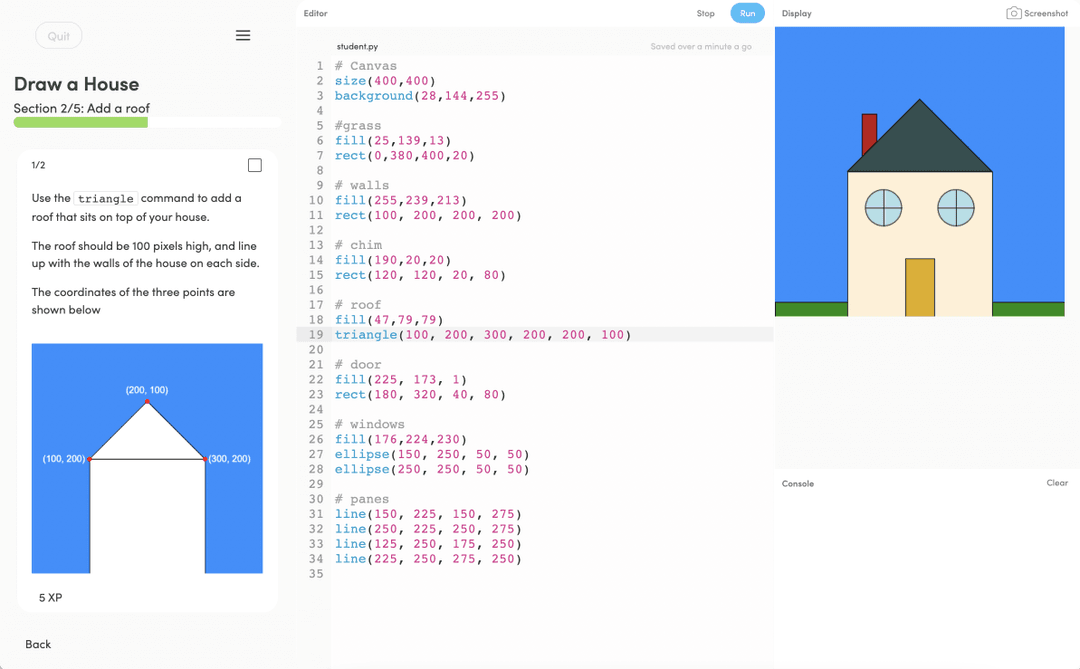
Task: Click the roof coordinates diagram
Action: [x=147, y=459]
